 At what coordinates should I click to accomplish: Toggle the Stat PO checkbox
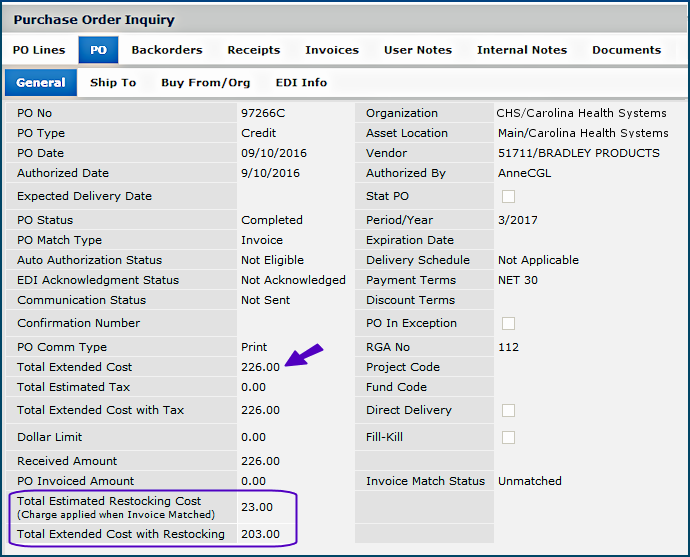pos(508,197)
